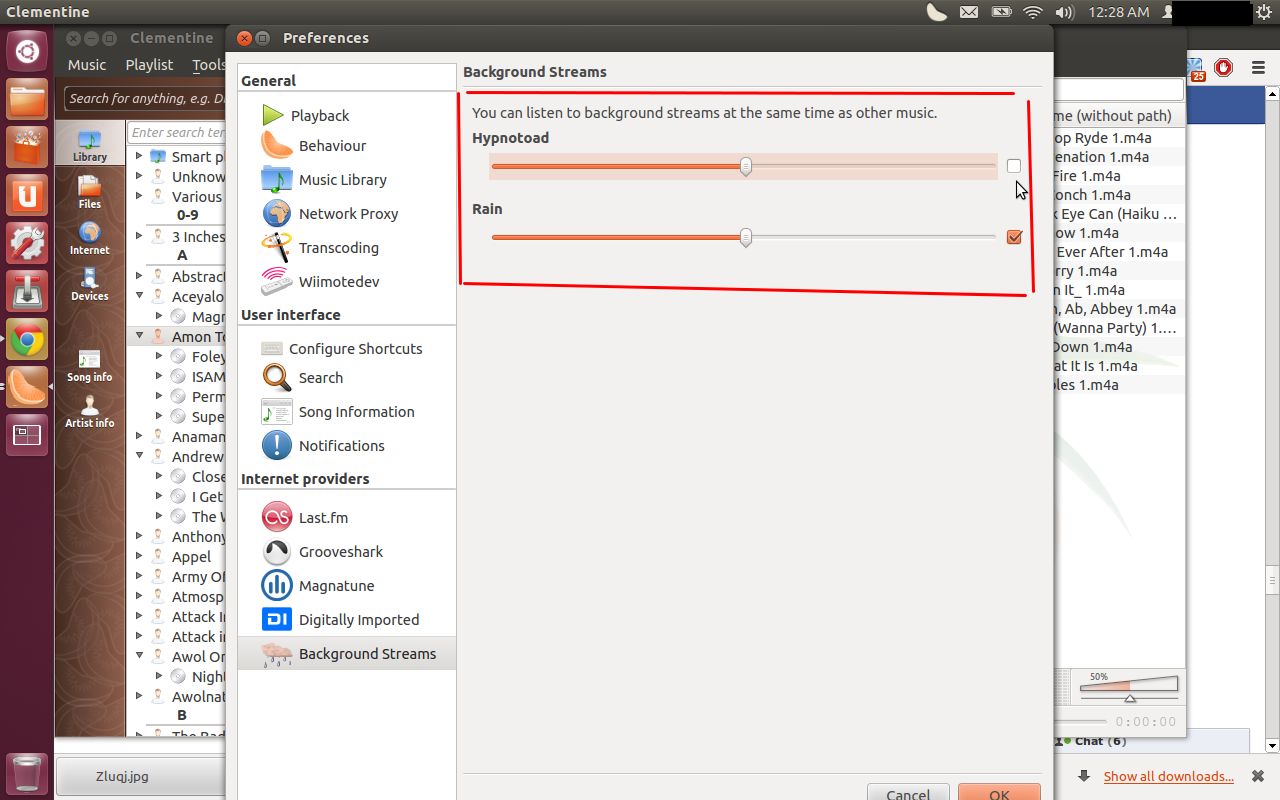The height and width of the screenshot is (800, 1280).
Task: Enable the Hypnotoad background stream
Action: click(1014, 165)
